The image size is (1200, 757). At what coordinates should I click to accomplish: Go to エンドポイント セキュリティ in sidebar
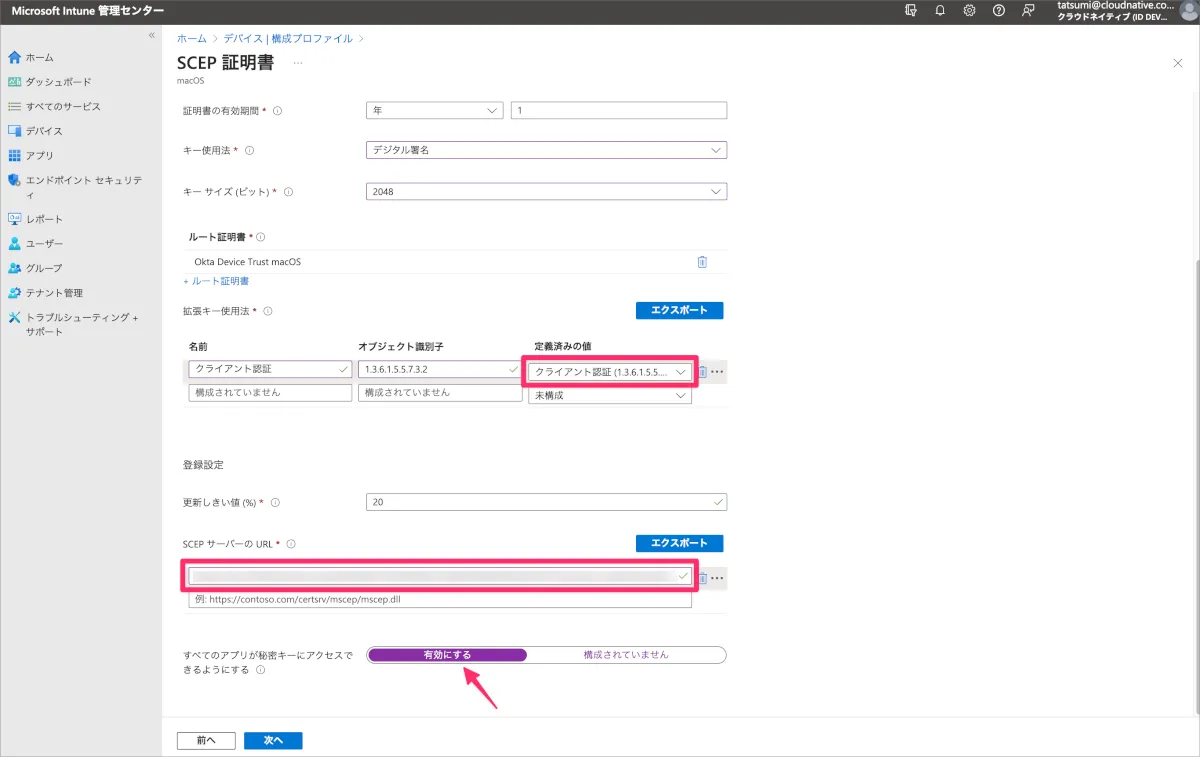[x=84, y=180]
